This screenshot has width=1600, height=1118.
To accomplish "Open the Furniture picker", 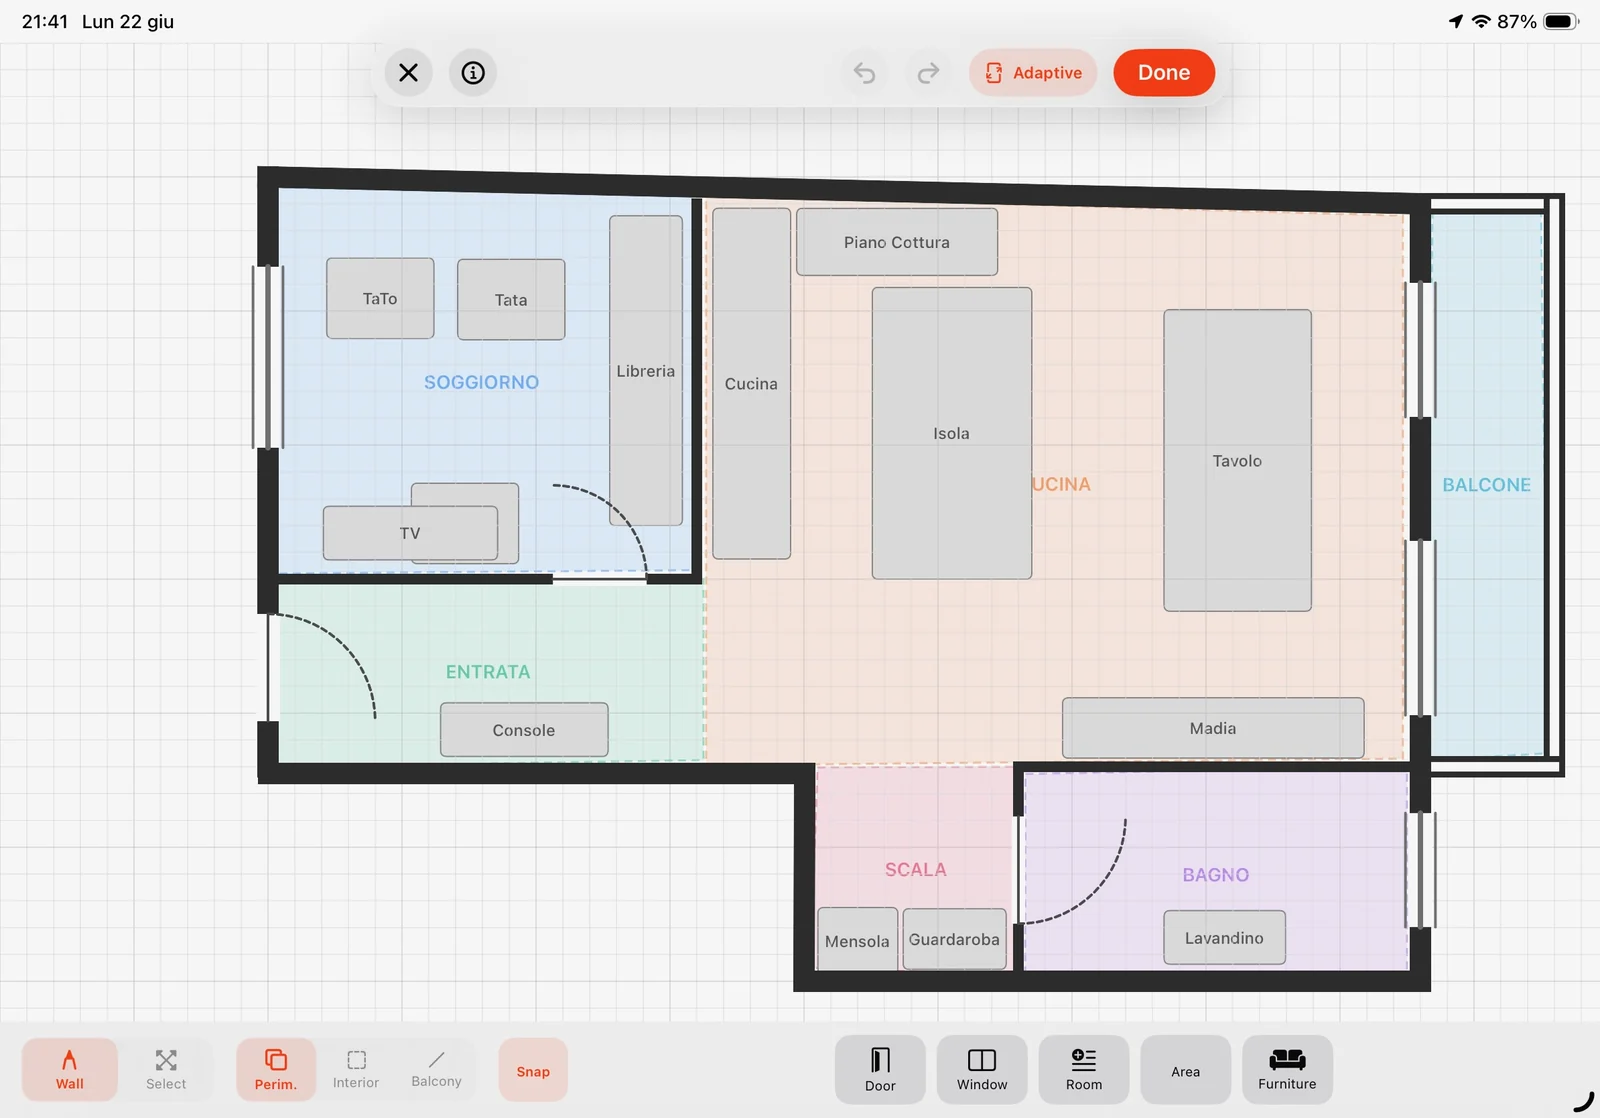I will tap(1287, 1070).
